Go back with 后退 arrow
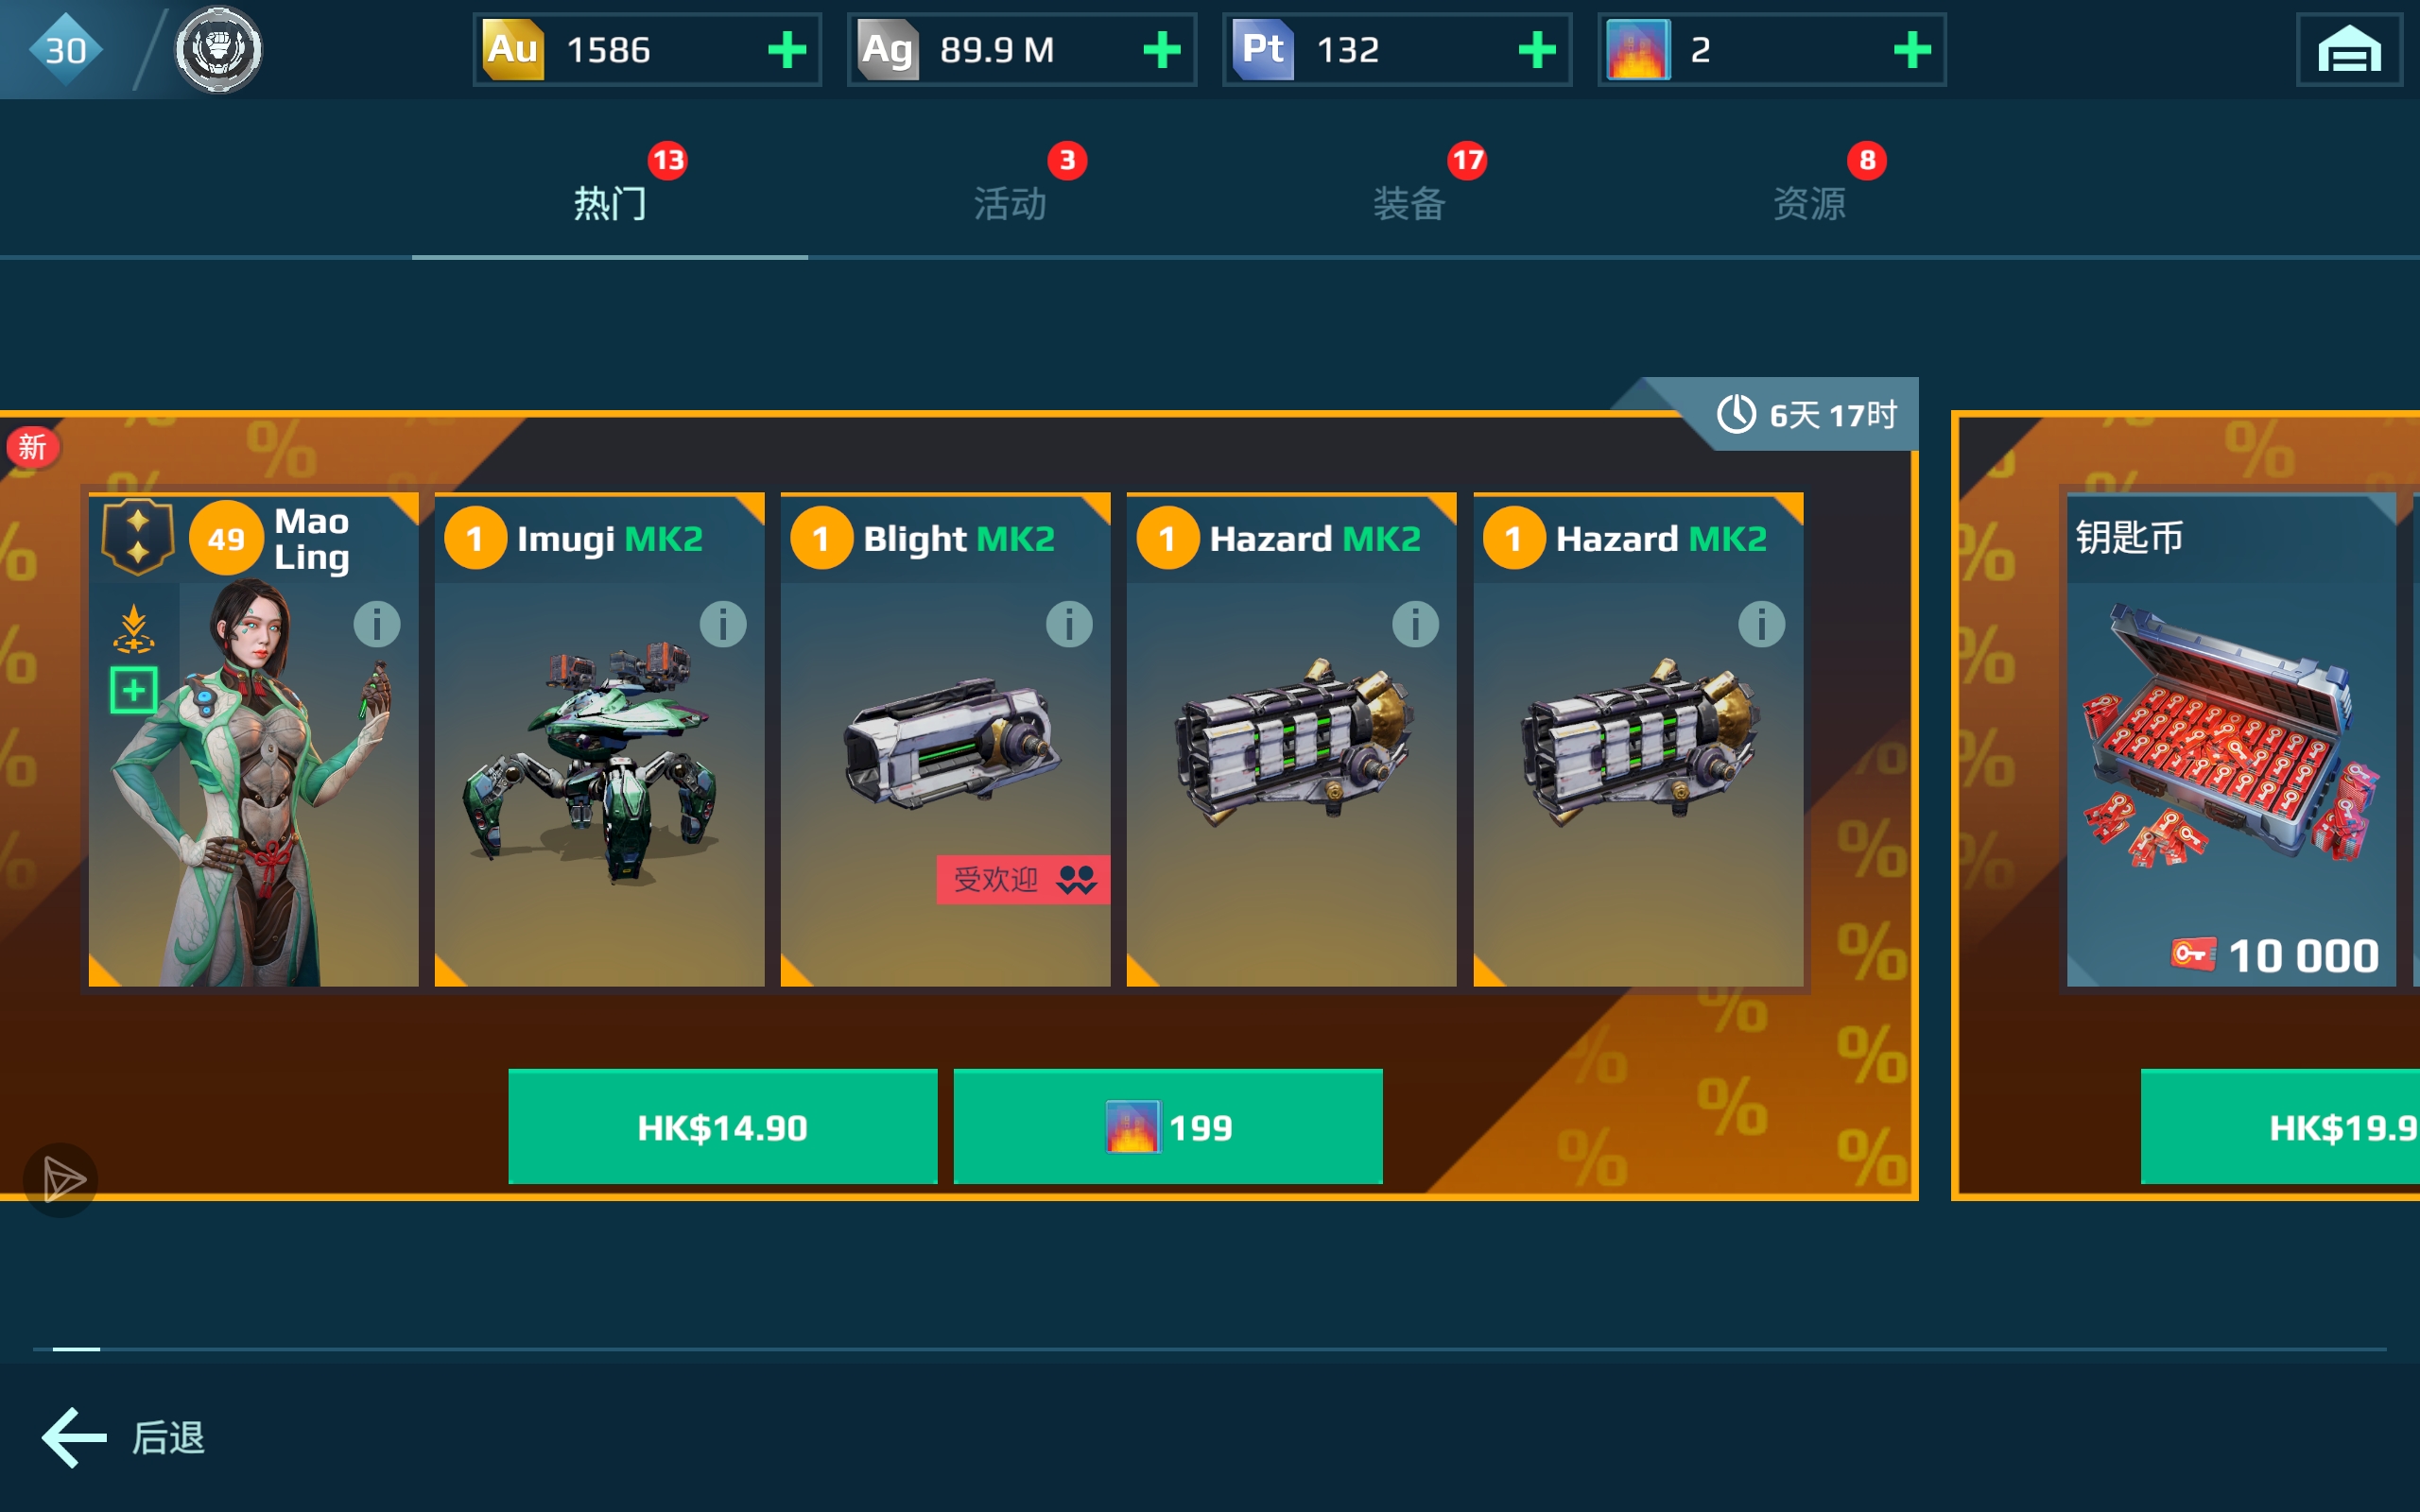This screenshot has height=1512, width=2420. coord(123,1438)
